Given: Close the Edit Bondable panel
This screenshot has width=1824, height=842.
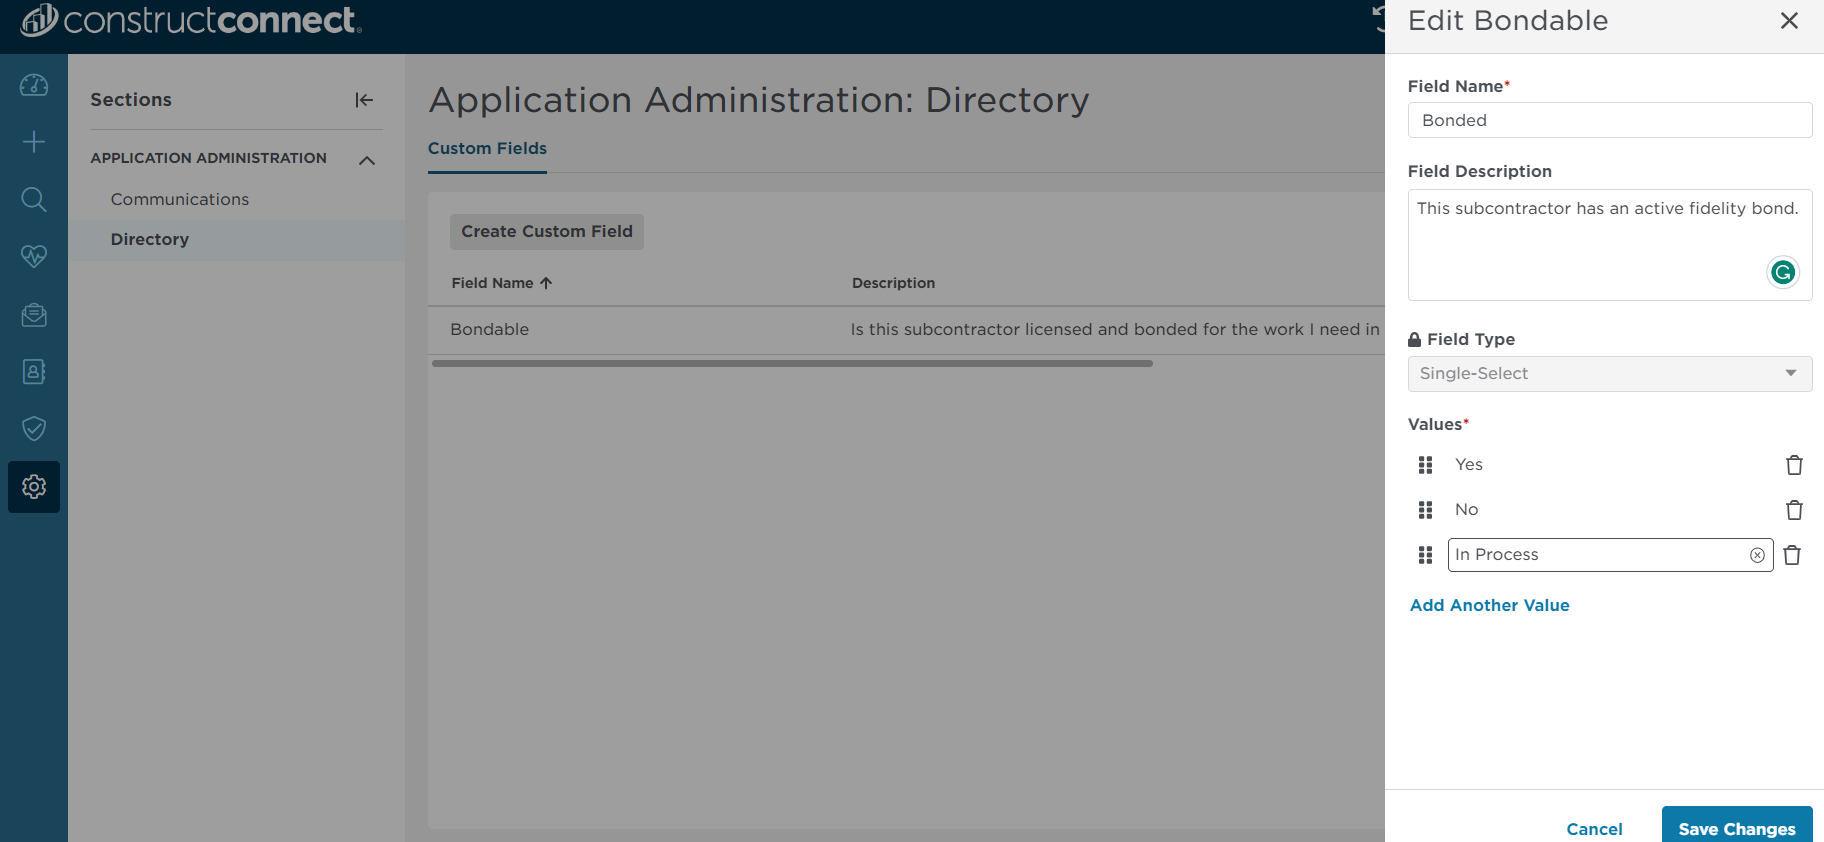Looking at the screenshot, I should click(1789, 21).
